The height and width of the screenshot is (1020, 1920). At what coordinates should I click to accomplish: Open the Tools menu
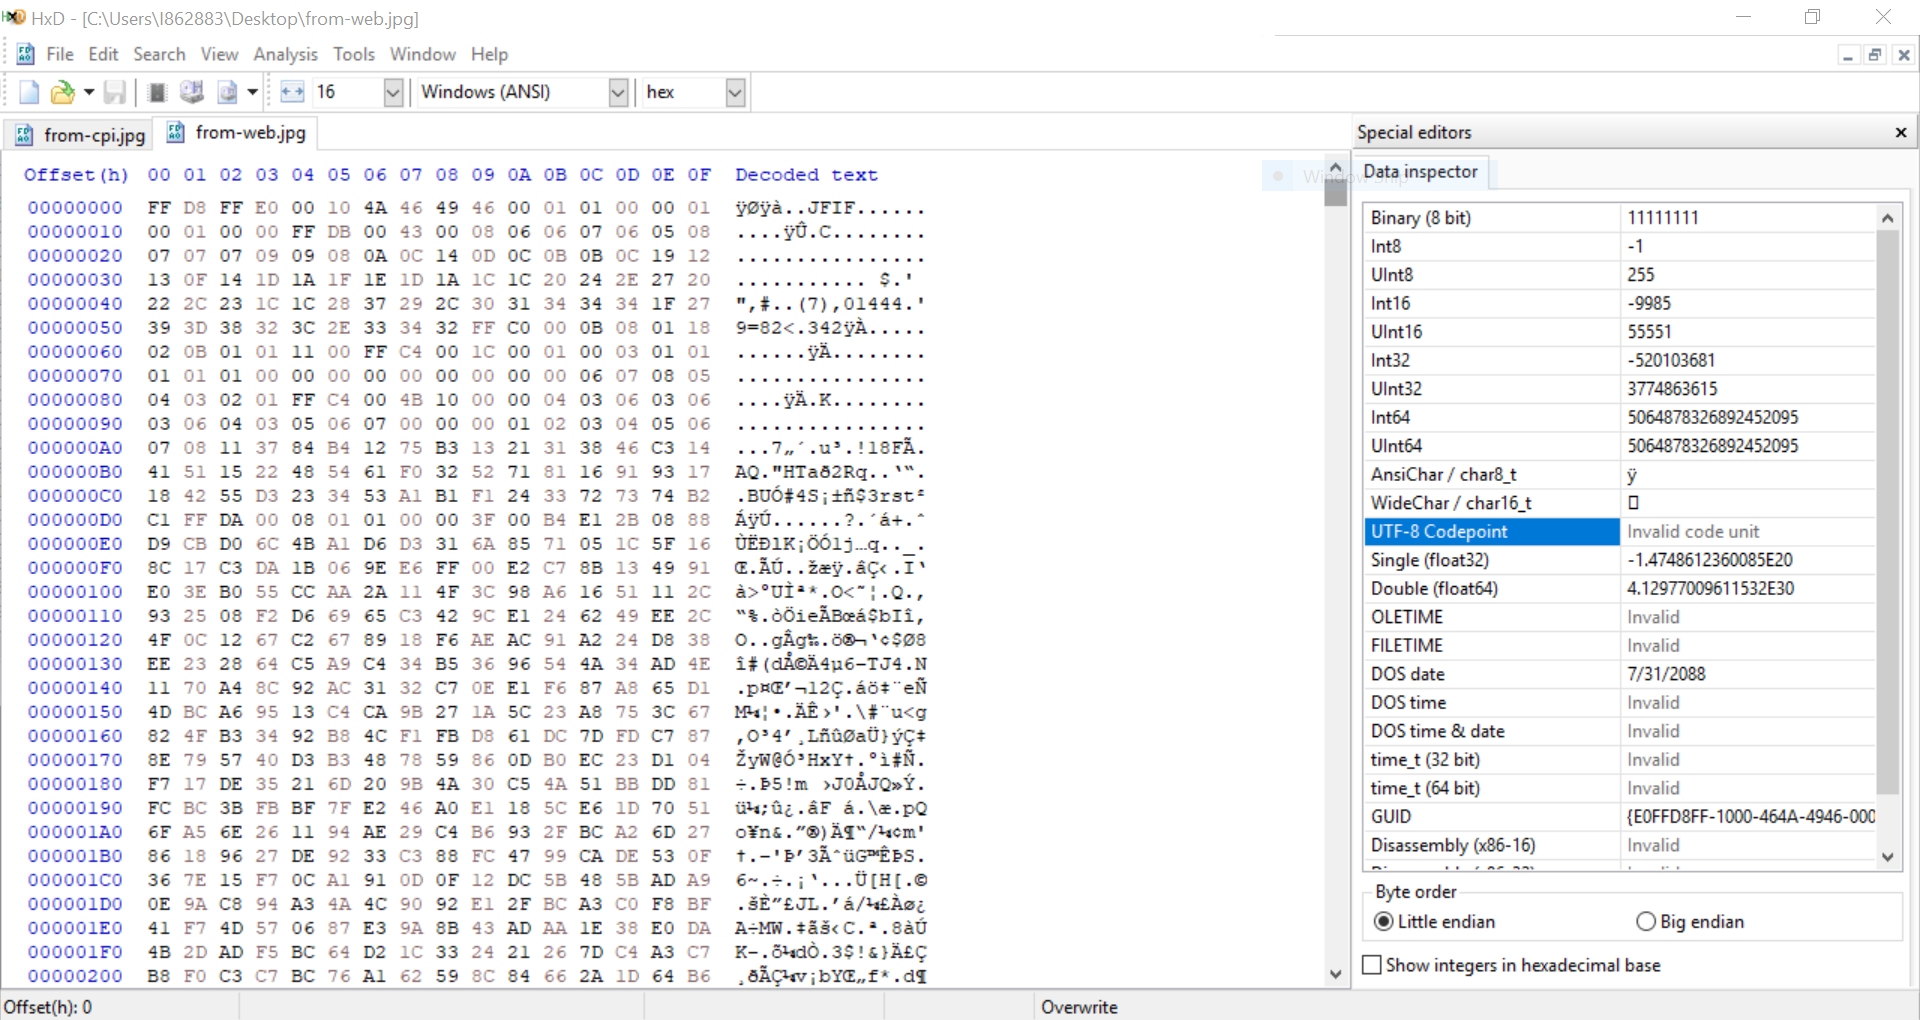point(353,54)
